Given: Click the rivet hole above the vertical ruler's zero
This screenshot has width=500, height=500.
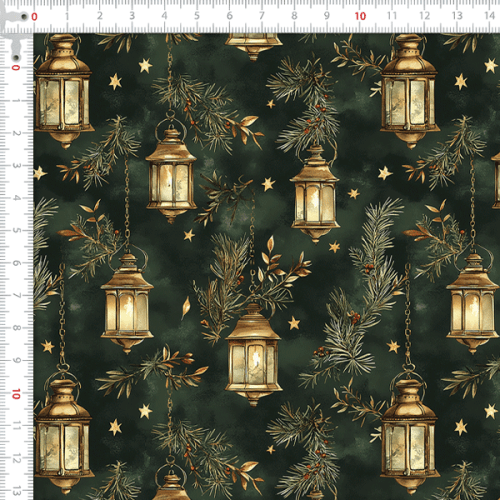Looking at the screenshot, I should (15, 57).
